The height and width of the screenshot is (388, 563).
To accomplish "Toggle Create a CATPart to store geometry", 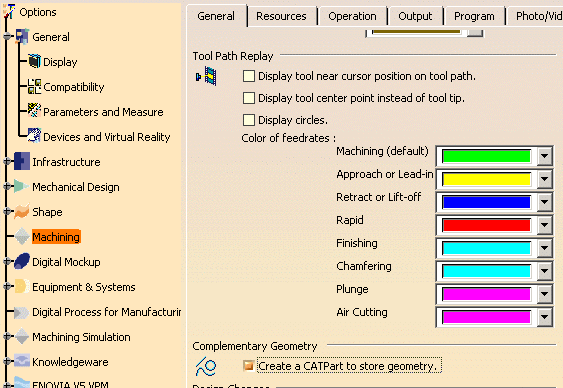I will (x=249, y=366).
